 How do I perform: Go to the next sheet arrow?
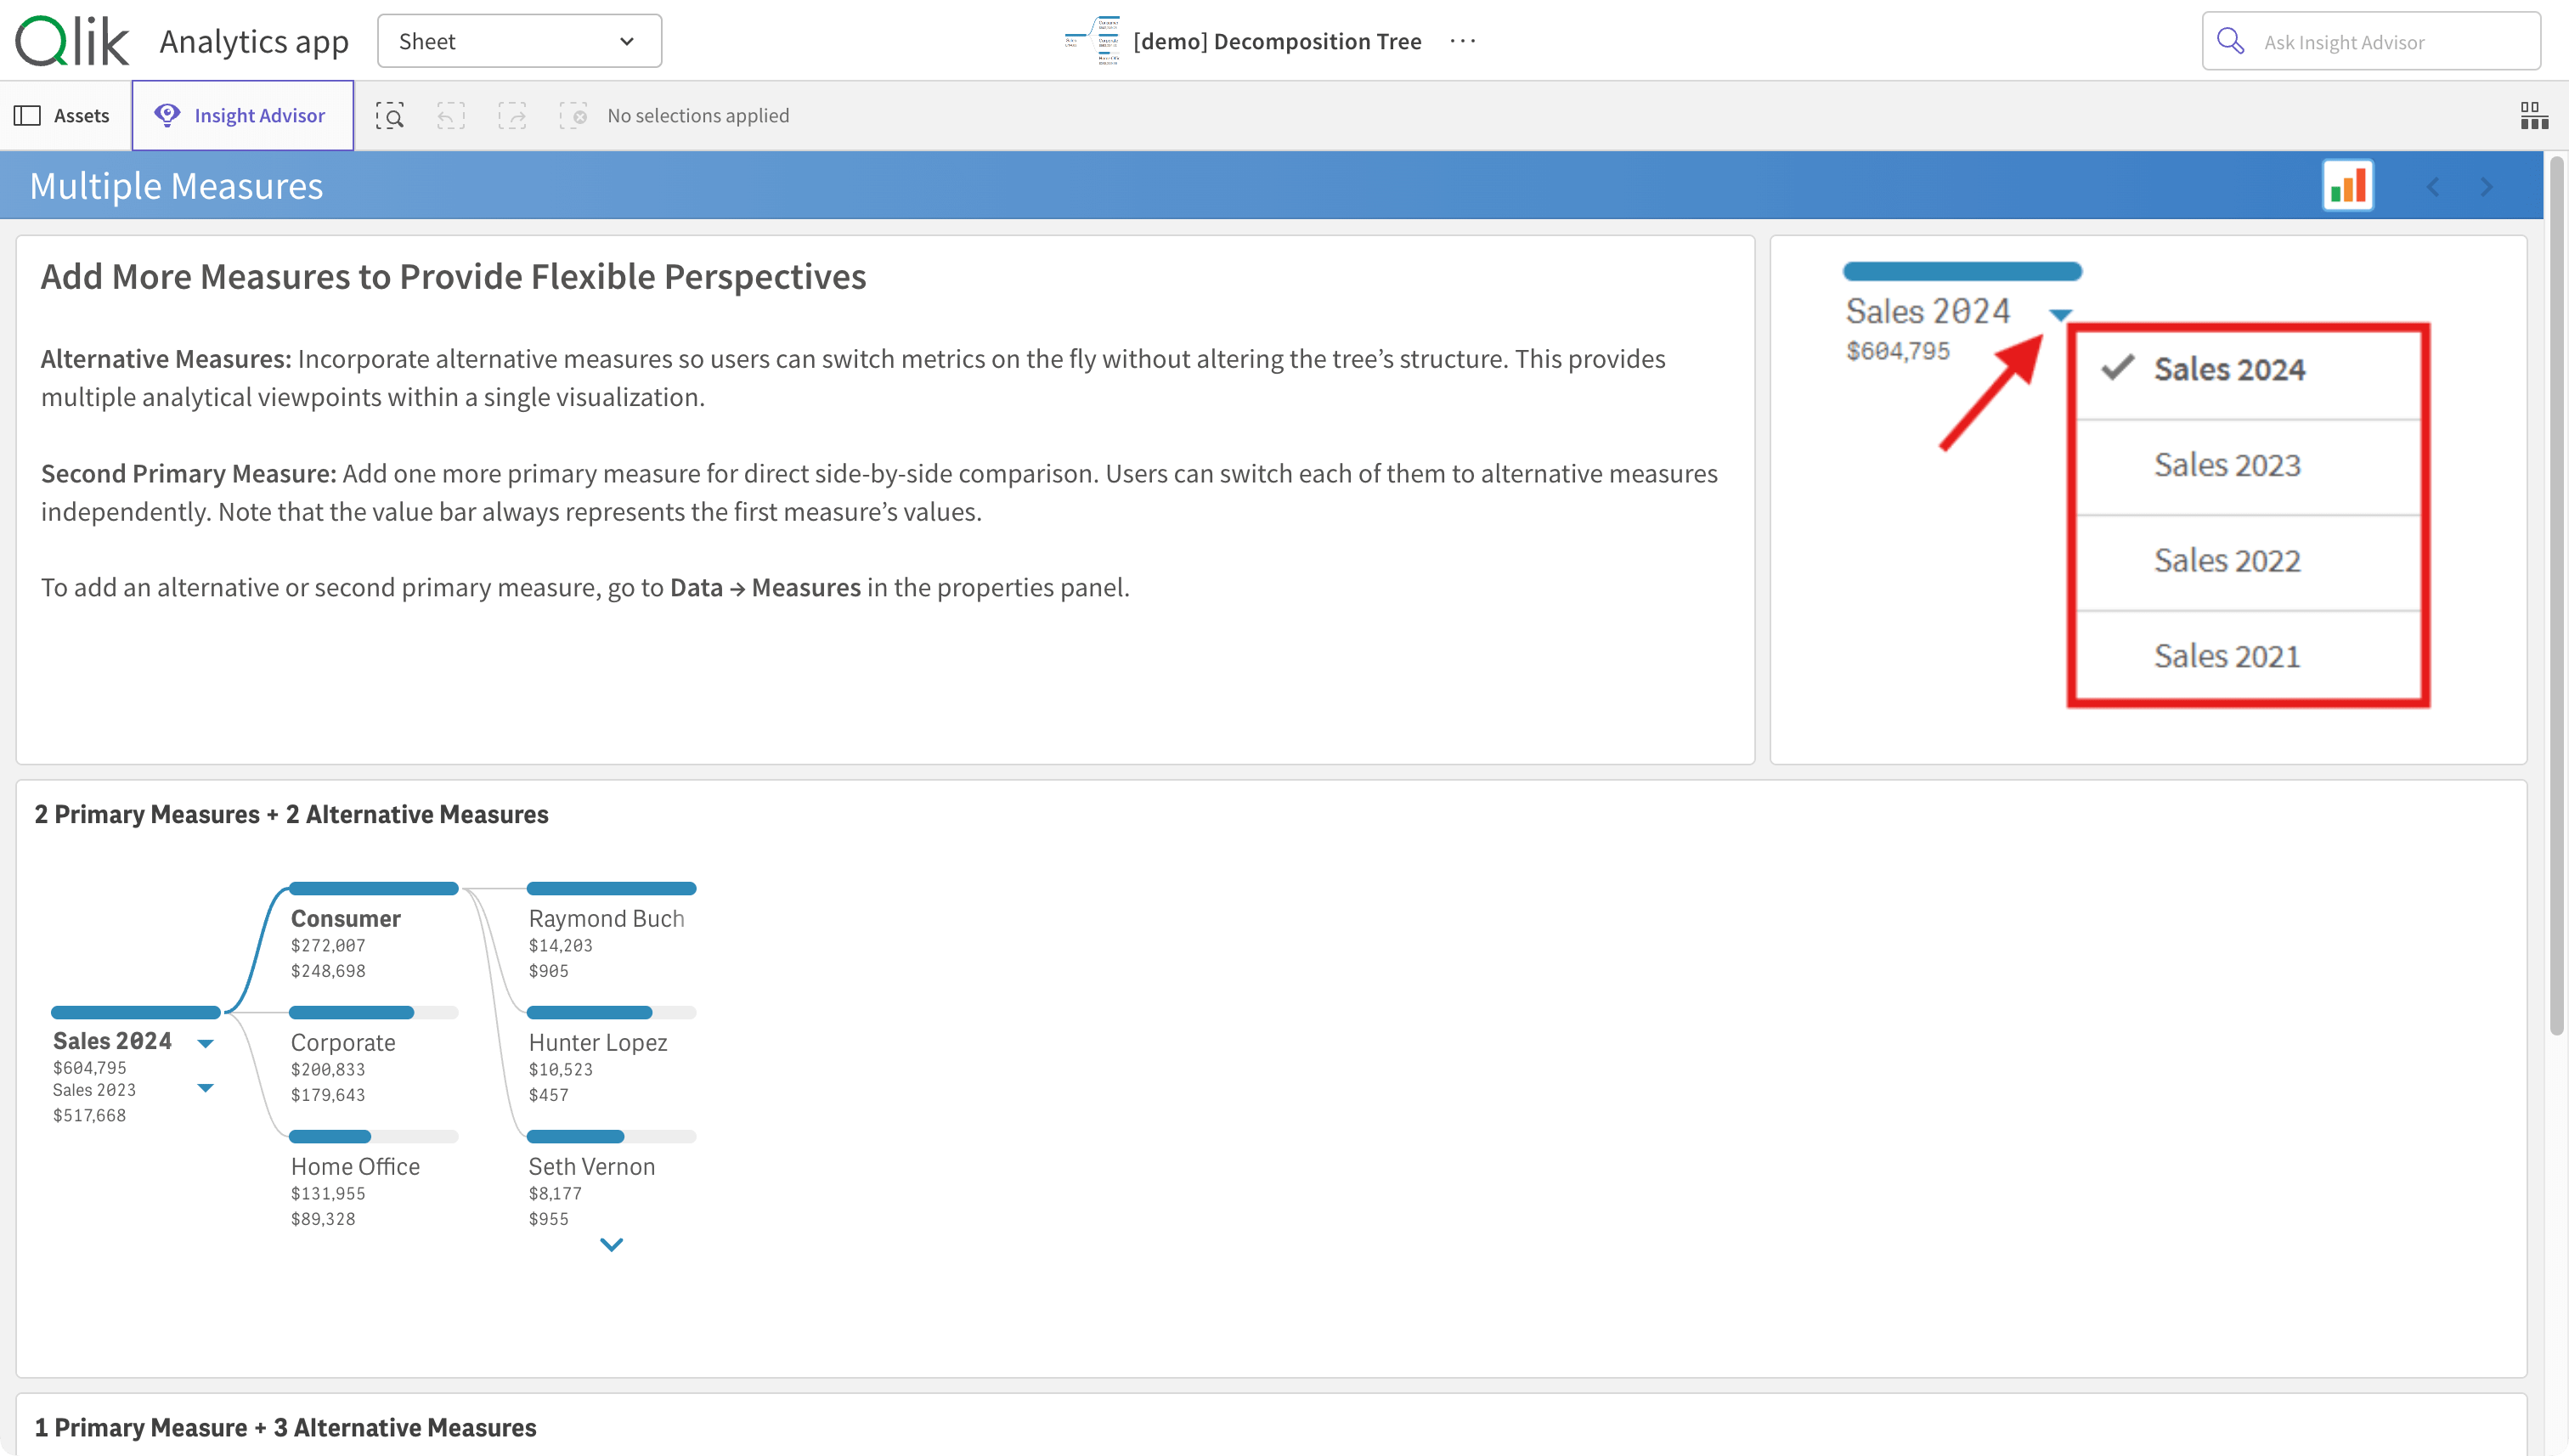(2487, 187)
